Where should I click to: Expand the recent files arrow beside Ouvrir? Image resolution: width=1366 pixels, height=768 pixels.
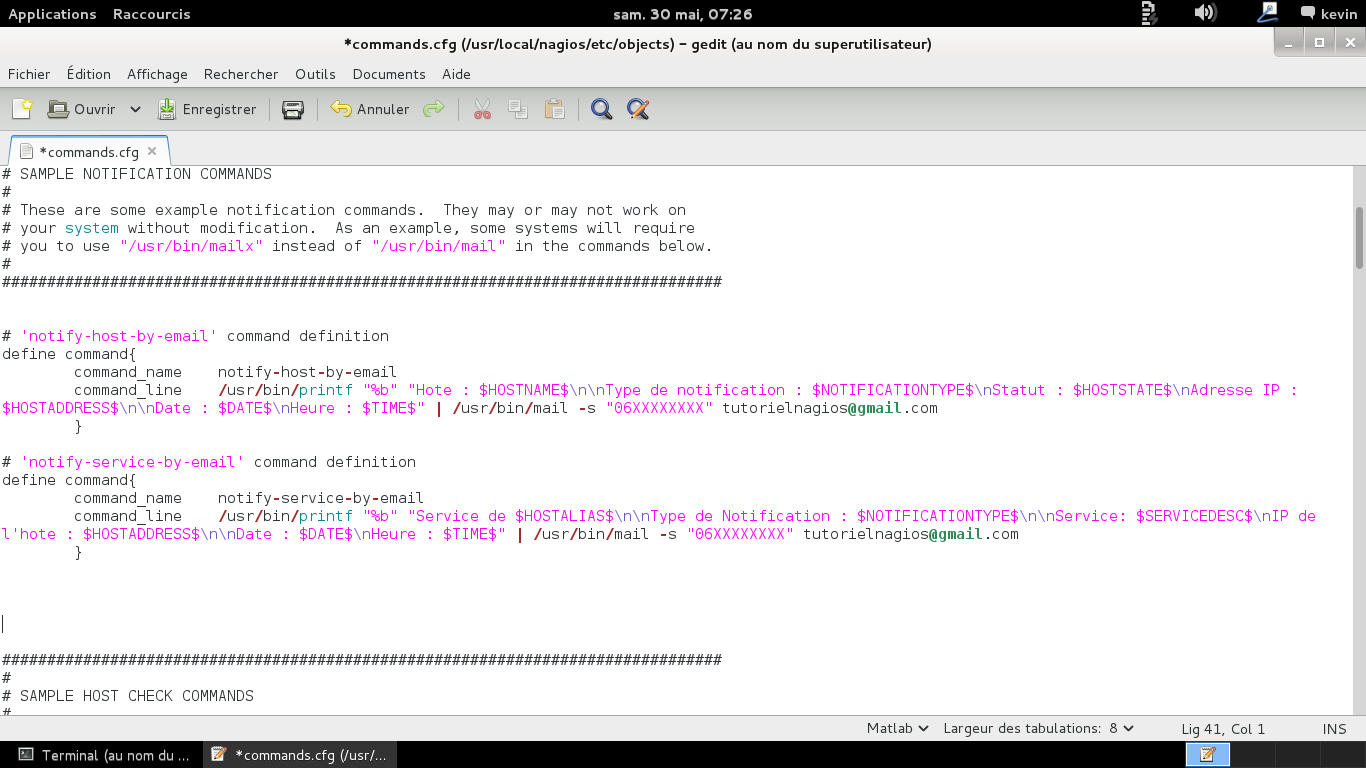pyautogui.click(x=135, y=109)
